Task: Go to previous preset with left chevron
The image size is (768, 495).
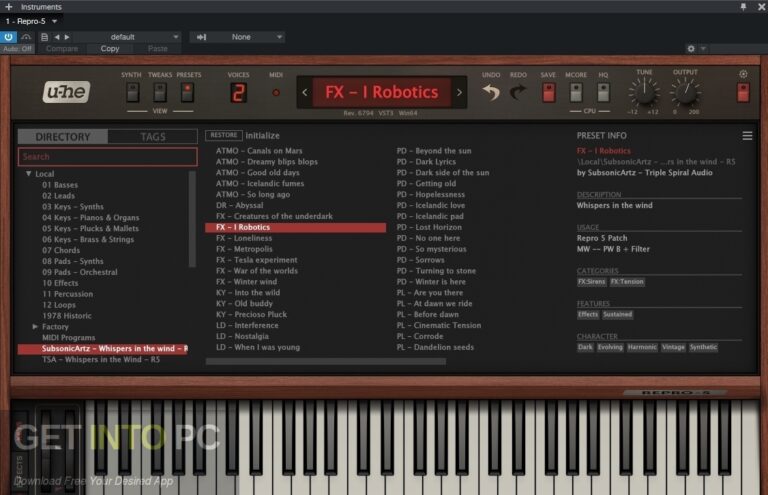Action: [x=305, y=92]
